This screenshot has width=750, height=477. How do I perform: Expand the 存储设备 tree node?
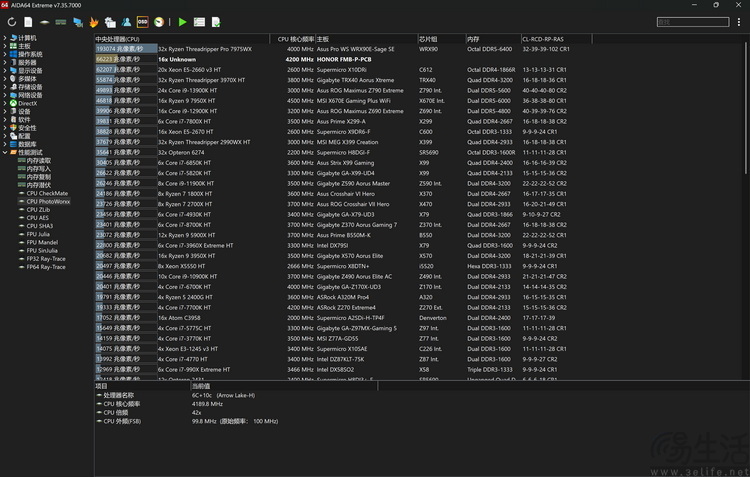coord(5,87)
